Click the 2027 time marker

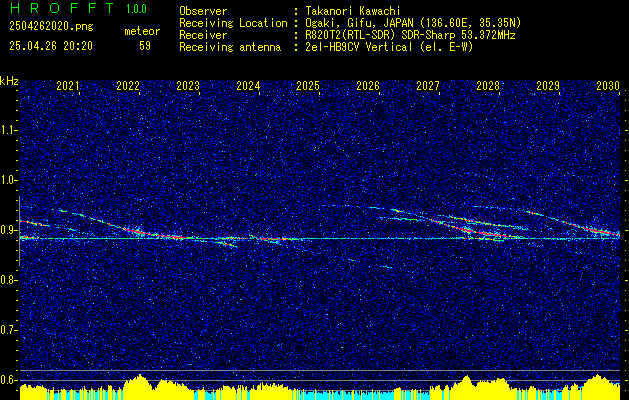point(428,86)
